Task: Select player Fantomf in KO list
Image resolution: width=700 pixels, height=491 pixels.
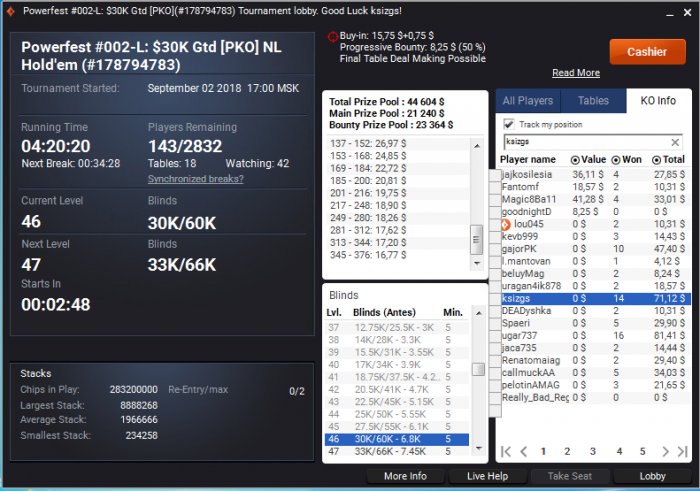Action: coord(596,187)
